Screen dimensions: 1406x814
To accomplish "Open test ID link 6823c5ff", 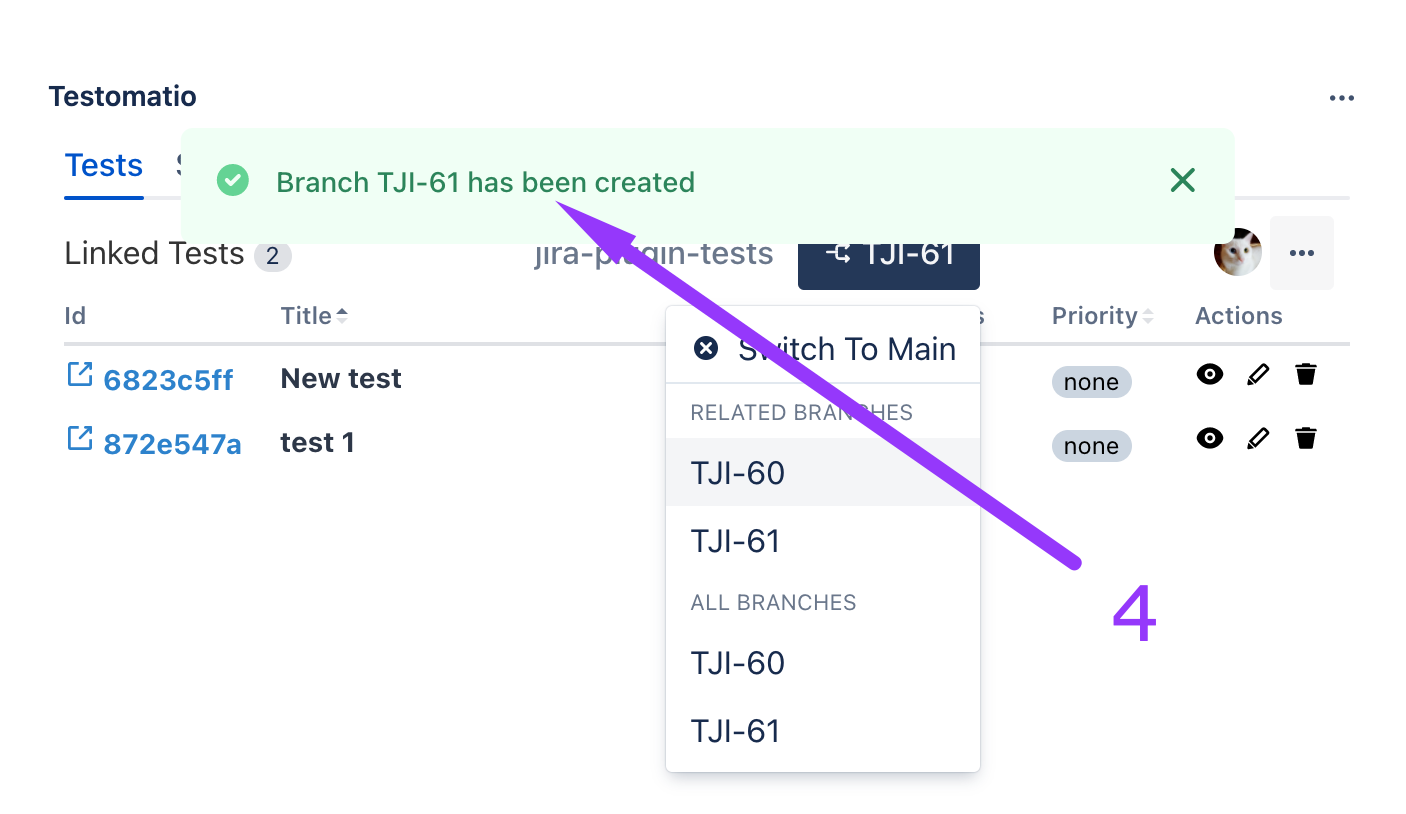I will [168, 380].
